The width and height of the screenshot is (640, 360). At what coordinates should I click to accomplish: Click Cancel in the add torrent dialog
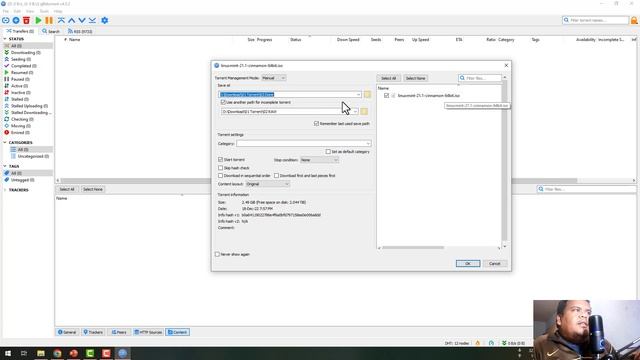pyautogui.click(x=495, y=264)
